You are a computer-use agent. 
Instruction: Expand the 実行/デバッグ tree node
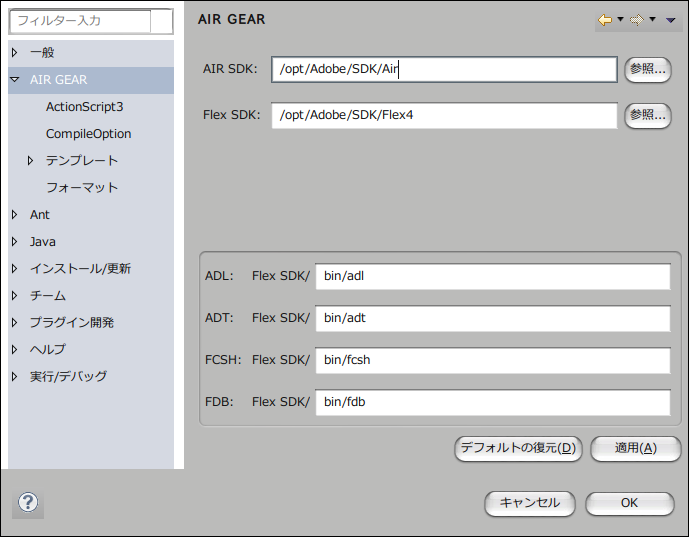pyautogui.click(x=15, y=377)
